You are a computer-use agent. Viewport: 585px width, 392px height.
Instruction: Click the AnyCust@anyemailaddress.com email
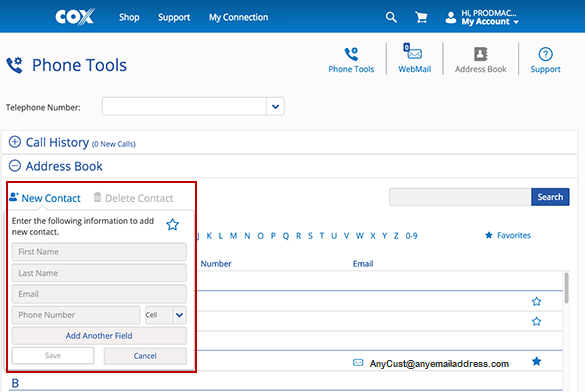tap(439, 364)
